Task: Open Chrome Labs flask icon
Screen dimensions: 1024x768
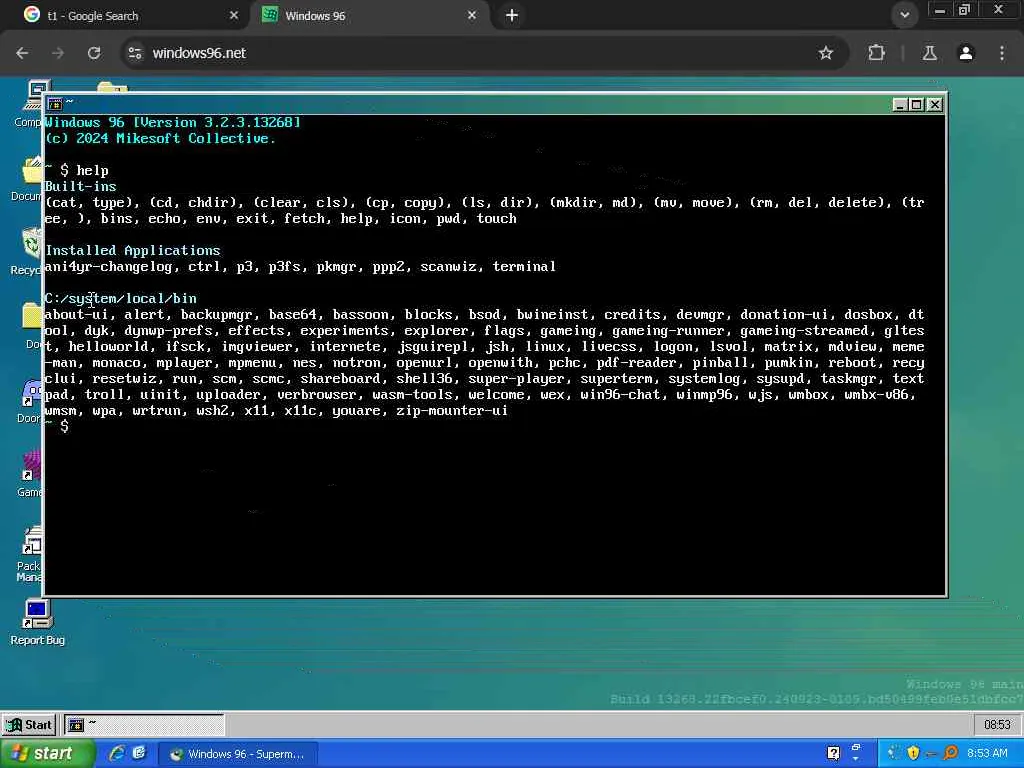Action: [x=929, y=53]
